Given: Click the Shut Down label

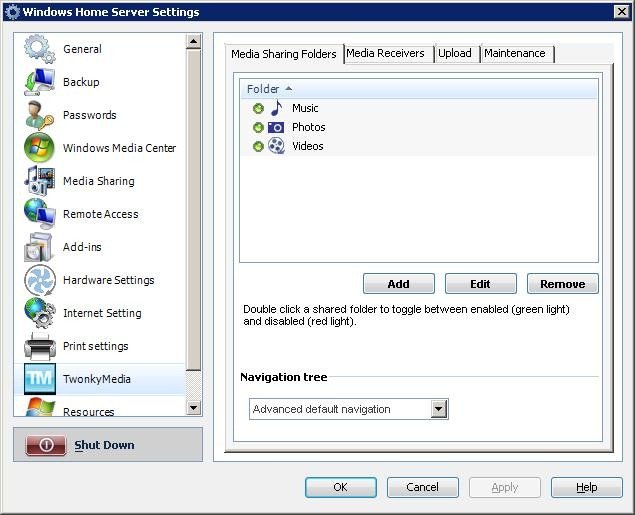Looking at the screenshot, I should pyautogui.click(x=104, y=445).
